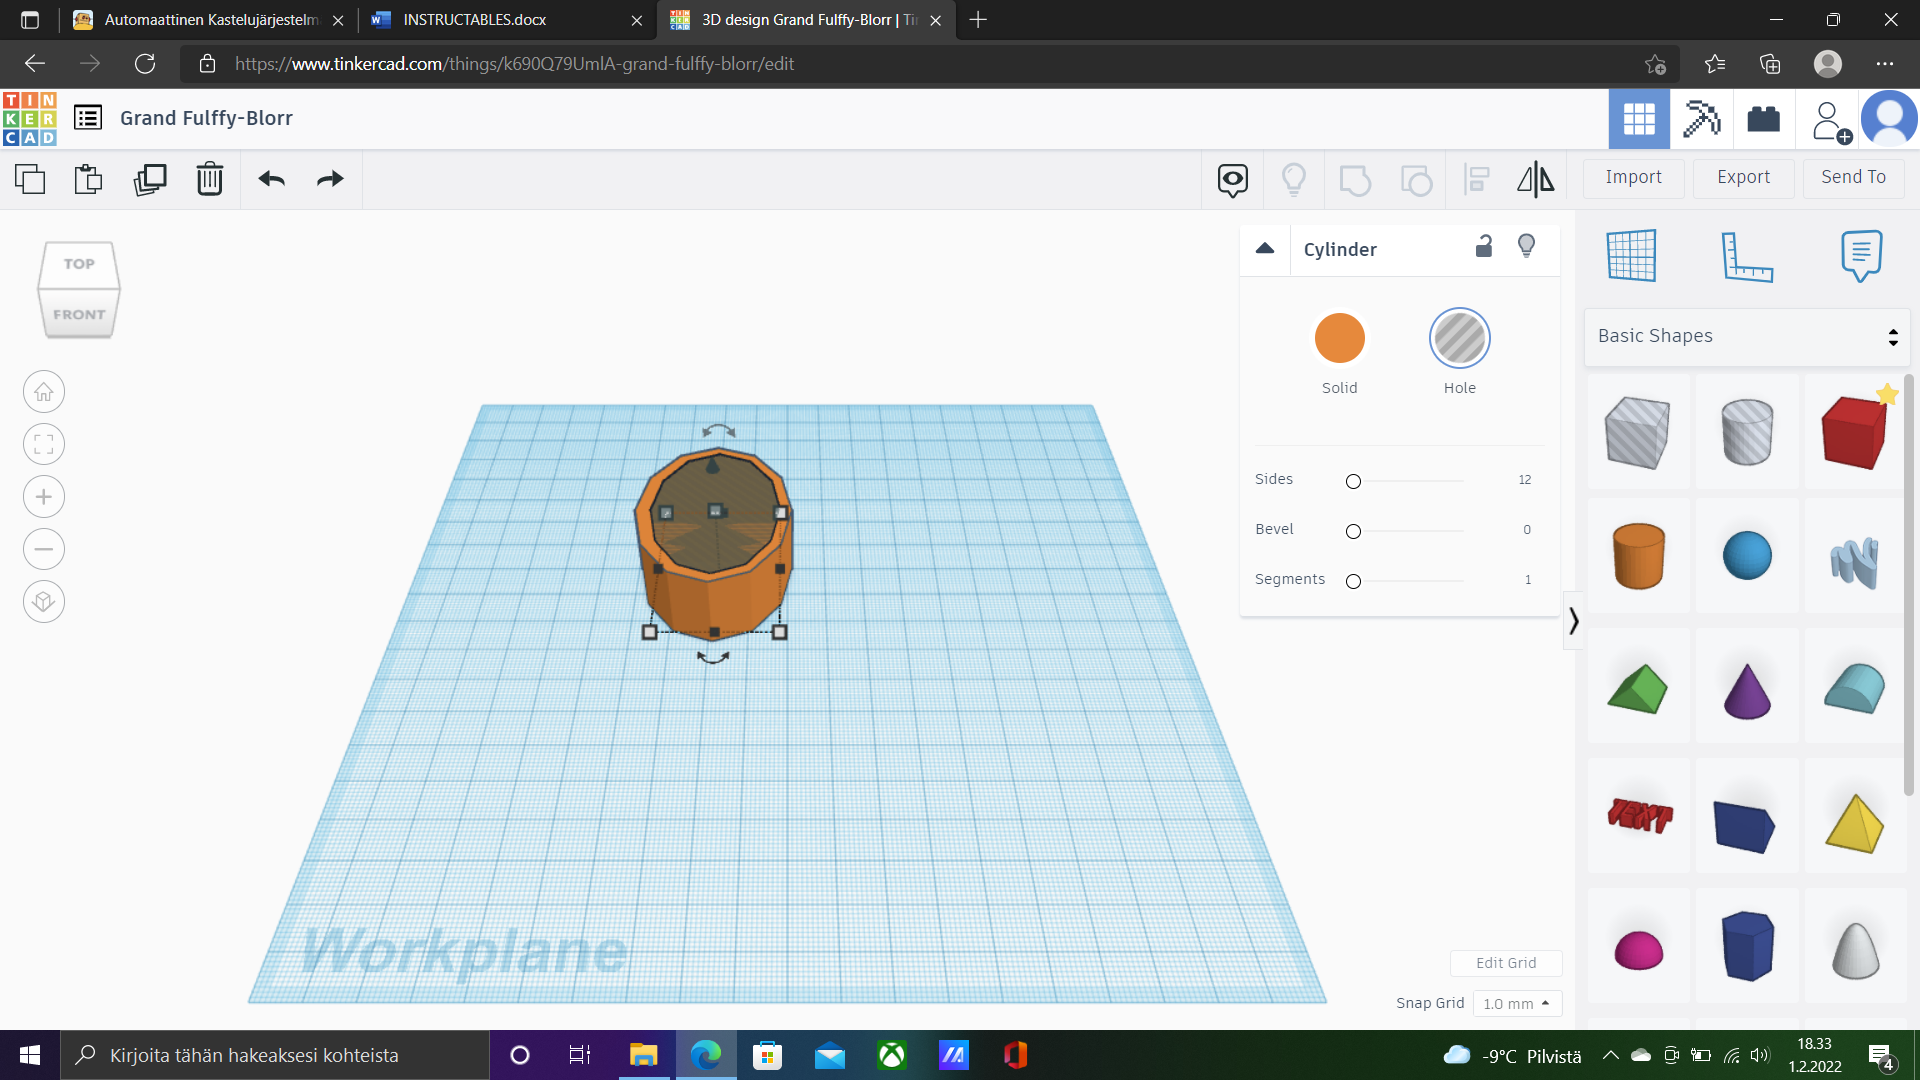Image resolution: width=1920 pixels, height=1080 pixels.
Task: Open the Snap Grid 1.0 mm dropdown
Action: pos(1516,1003)
